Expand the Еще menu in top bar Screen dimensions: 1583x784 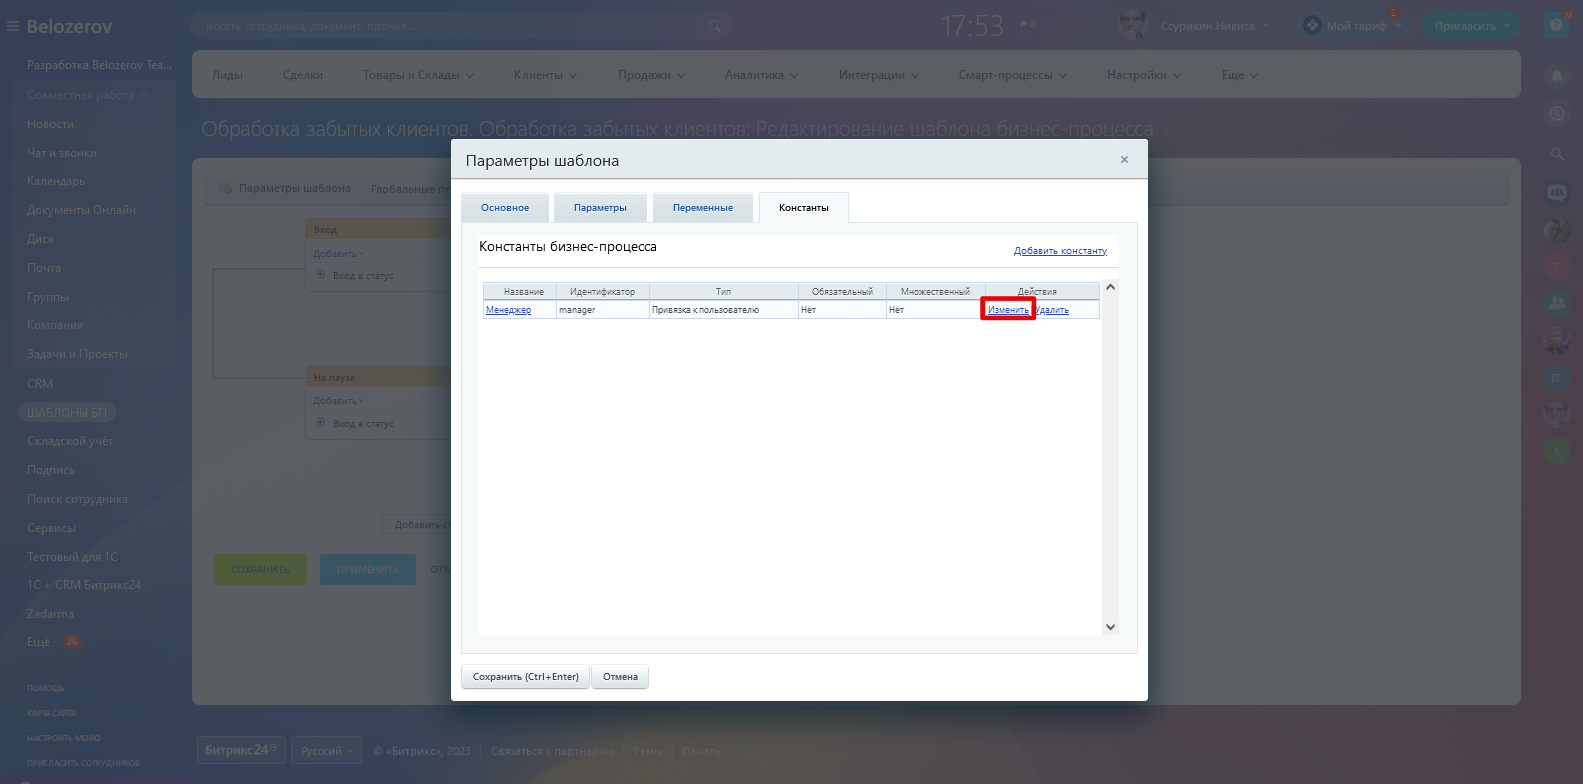tap(1239, 75)
